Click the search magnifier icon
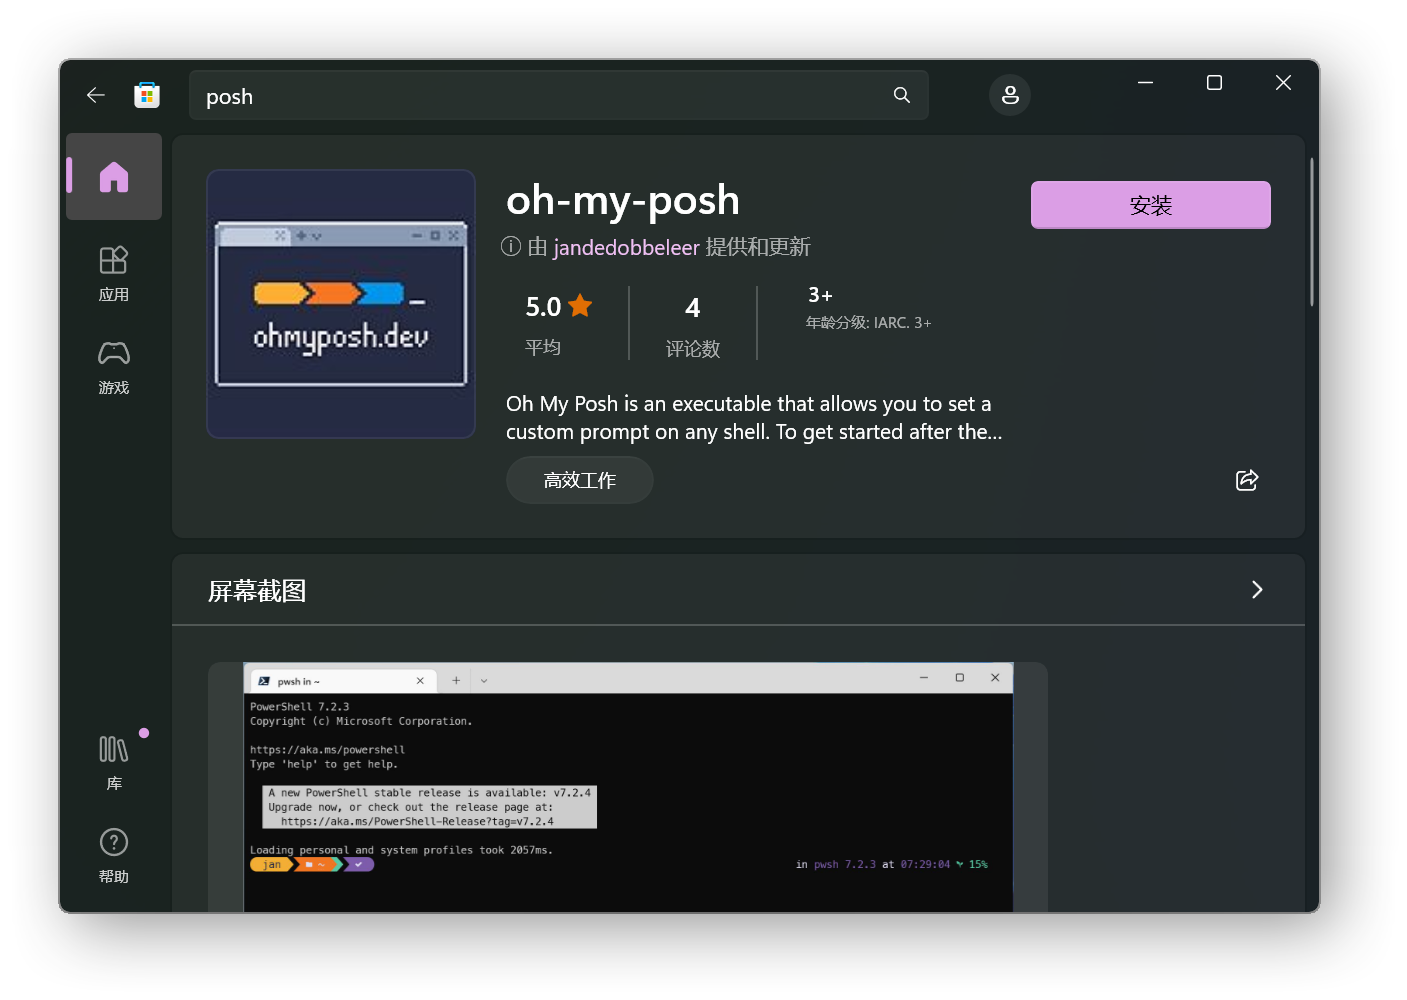 tap(902, 95)
